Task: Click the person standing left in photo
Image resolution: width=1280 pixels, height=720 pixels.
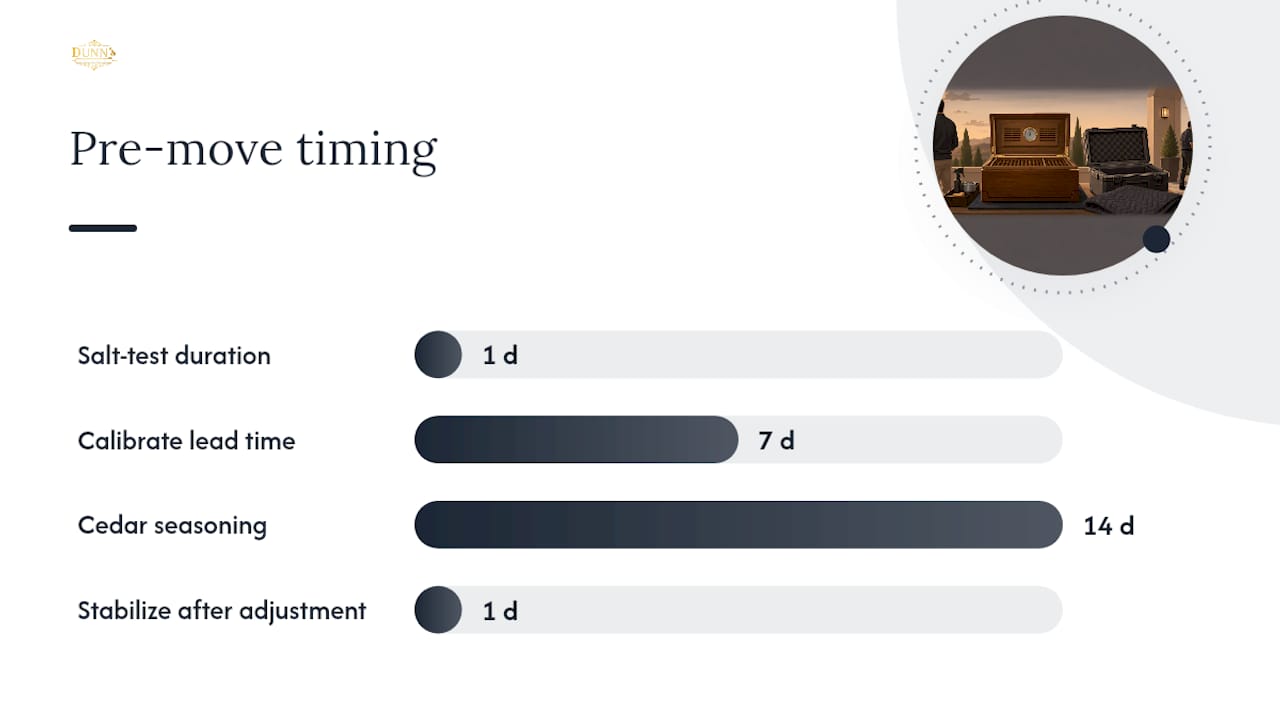Action: pyautogui.click(x=945, y=145)
